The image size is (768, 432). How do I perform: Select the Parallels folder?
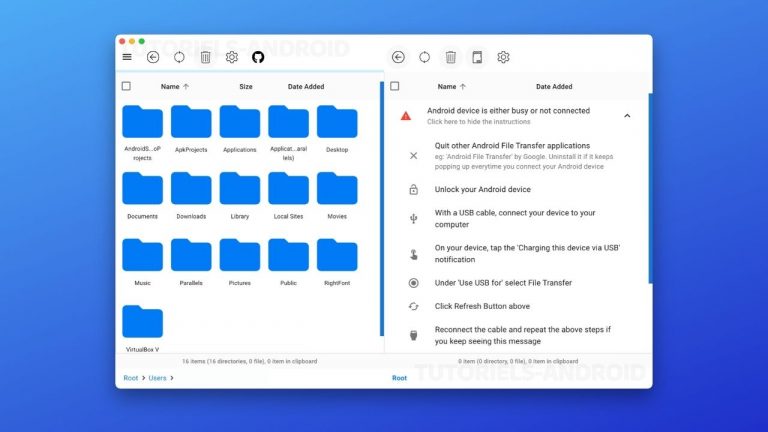coord(191,262)
